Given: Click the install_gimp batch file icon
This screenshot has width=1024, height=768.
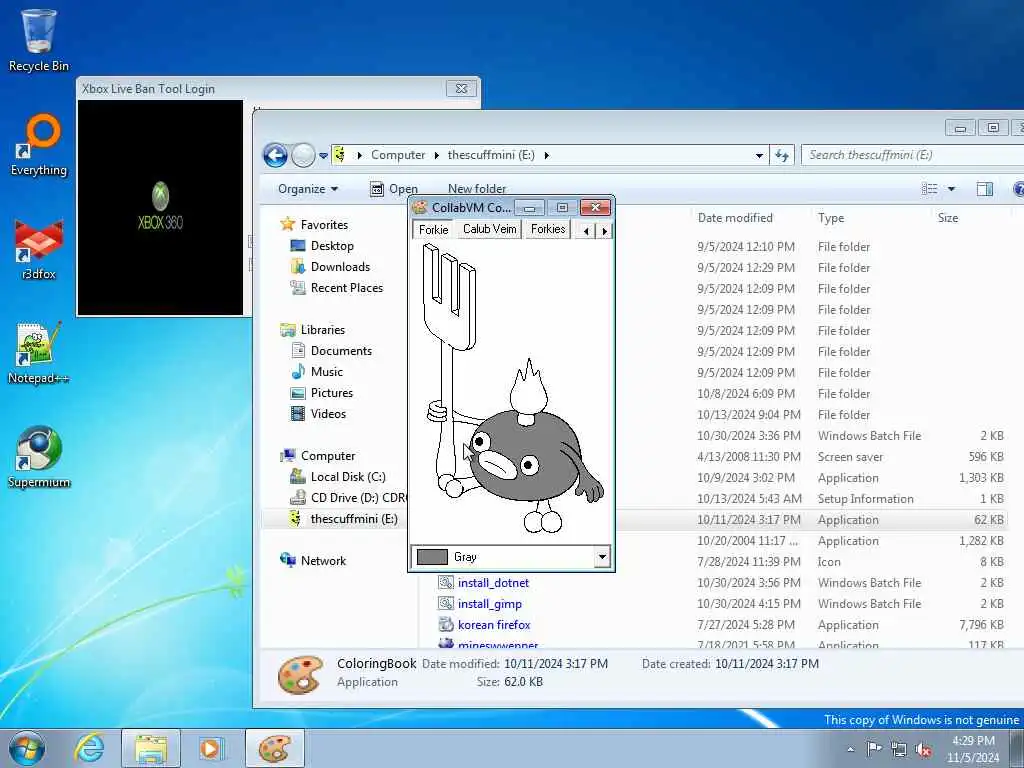Looking at the screenshot, I should 446,603.
